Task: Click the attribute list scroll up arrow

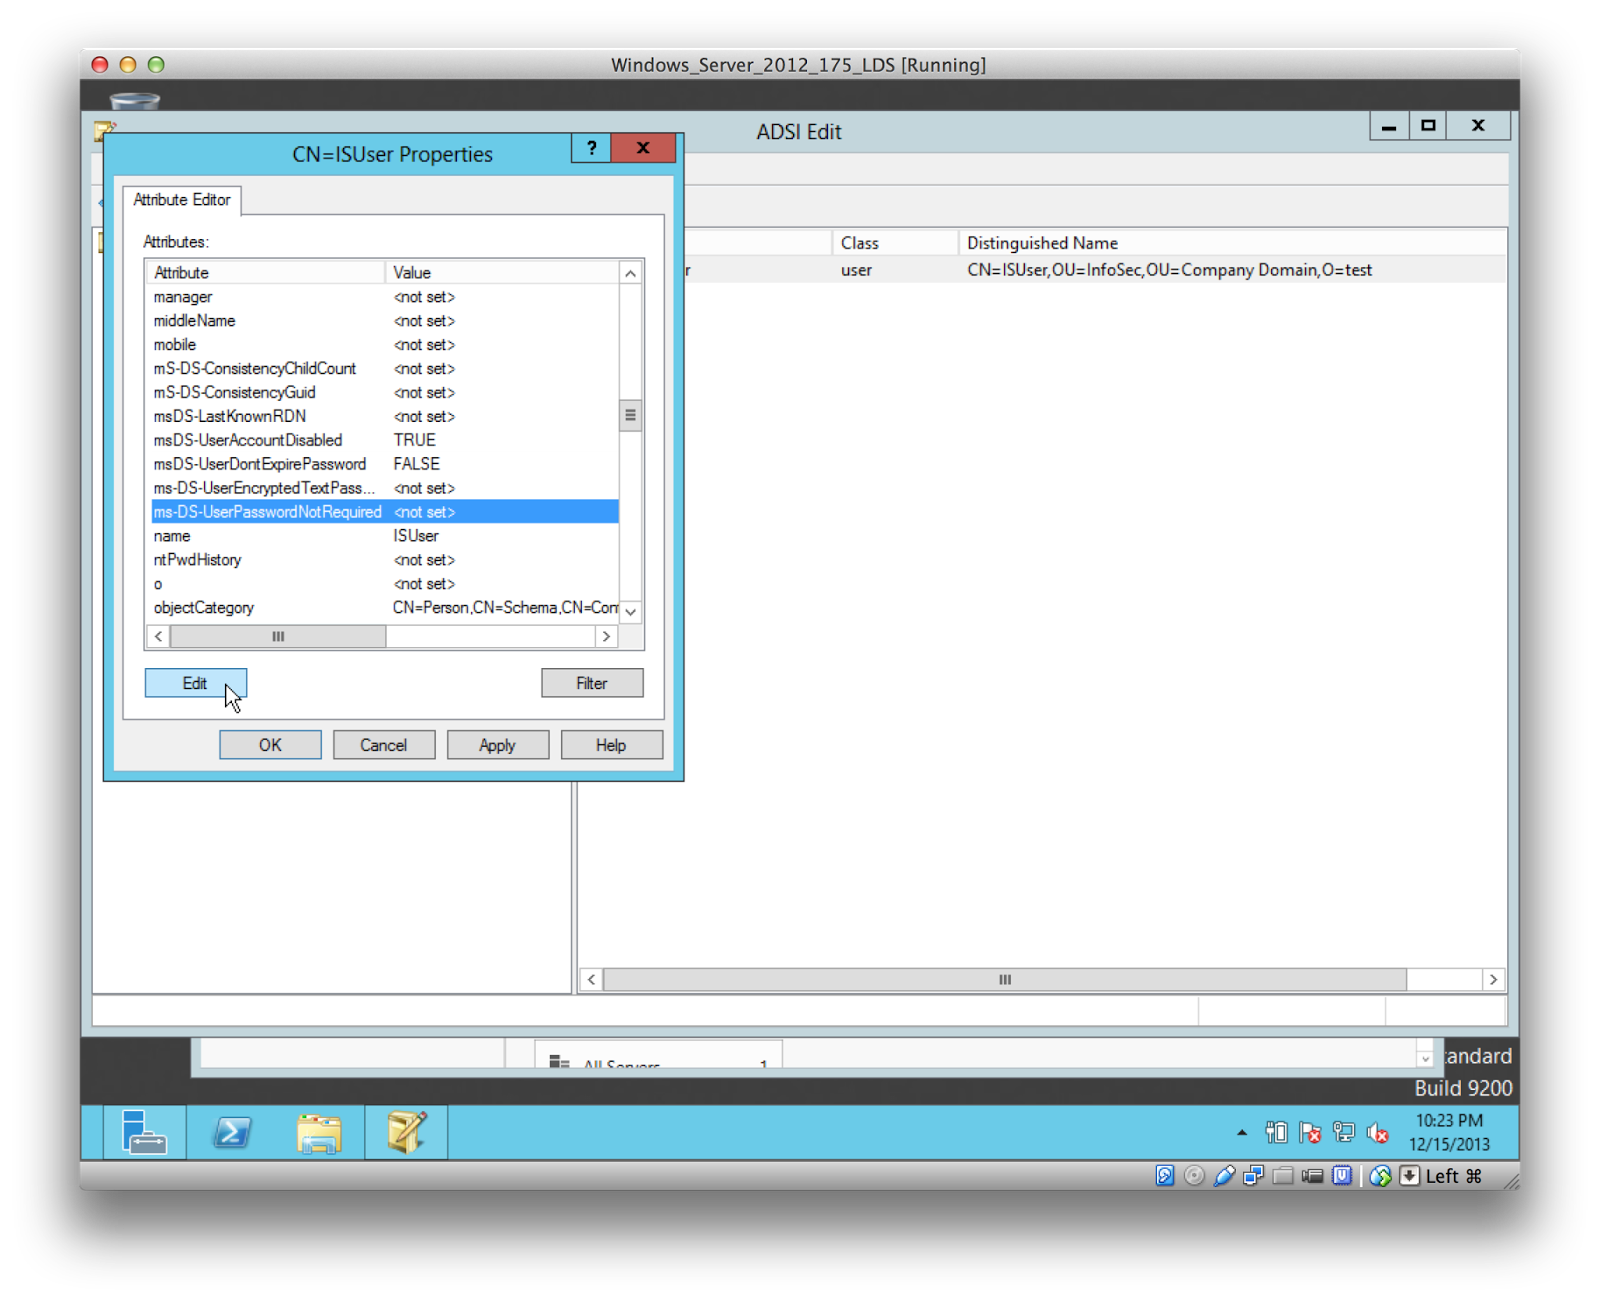Action: click(x=630, y=273)
